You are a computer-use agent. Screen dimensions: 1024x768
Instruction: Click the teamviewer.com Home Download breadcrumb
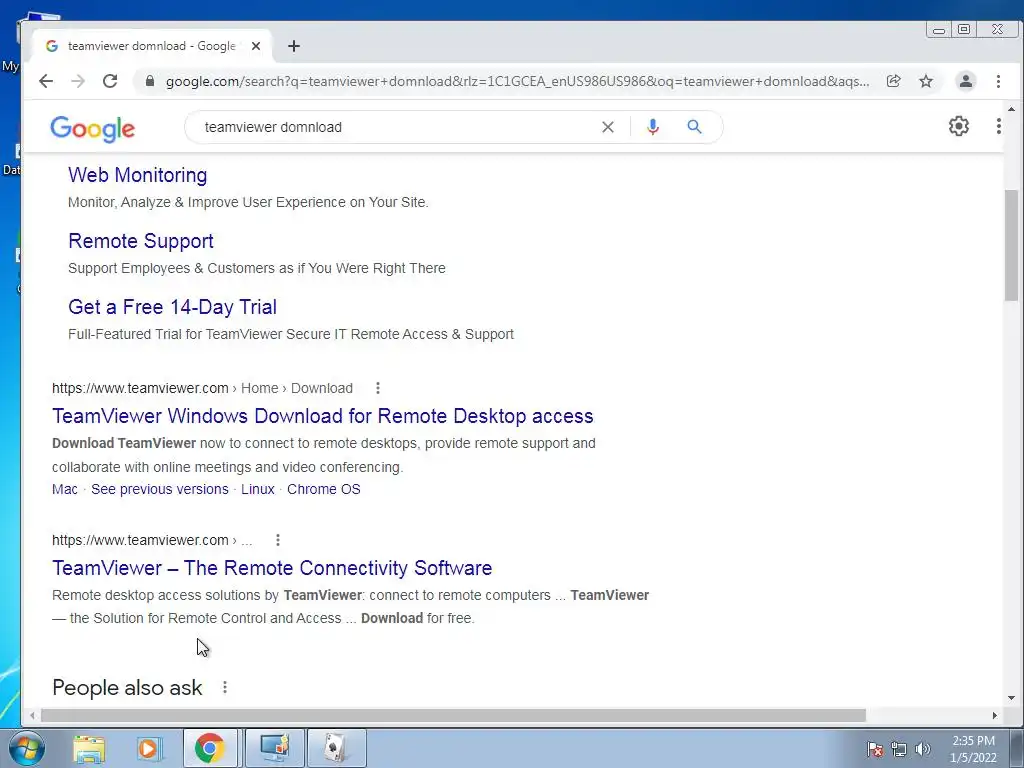point(202,388)
